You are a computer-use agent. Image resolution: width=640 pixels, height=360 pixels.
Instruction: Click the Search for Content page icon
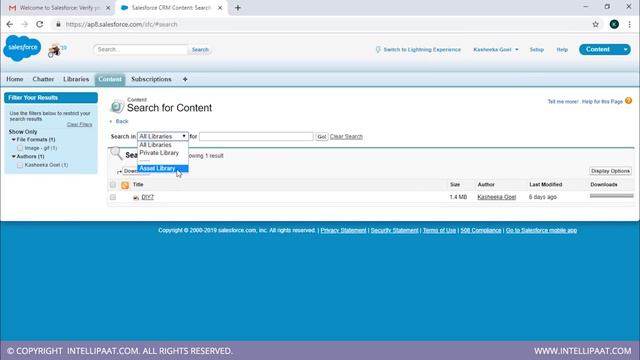[117, 106]
